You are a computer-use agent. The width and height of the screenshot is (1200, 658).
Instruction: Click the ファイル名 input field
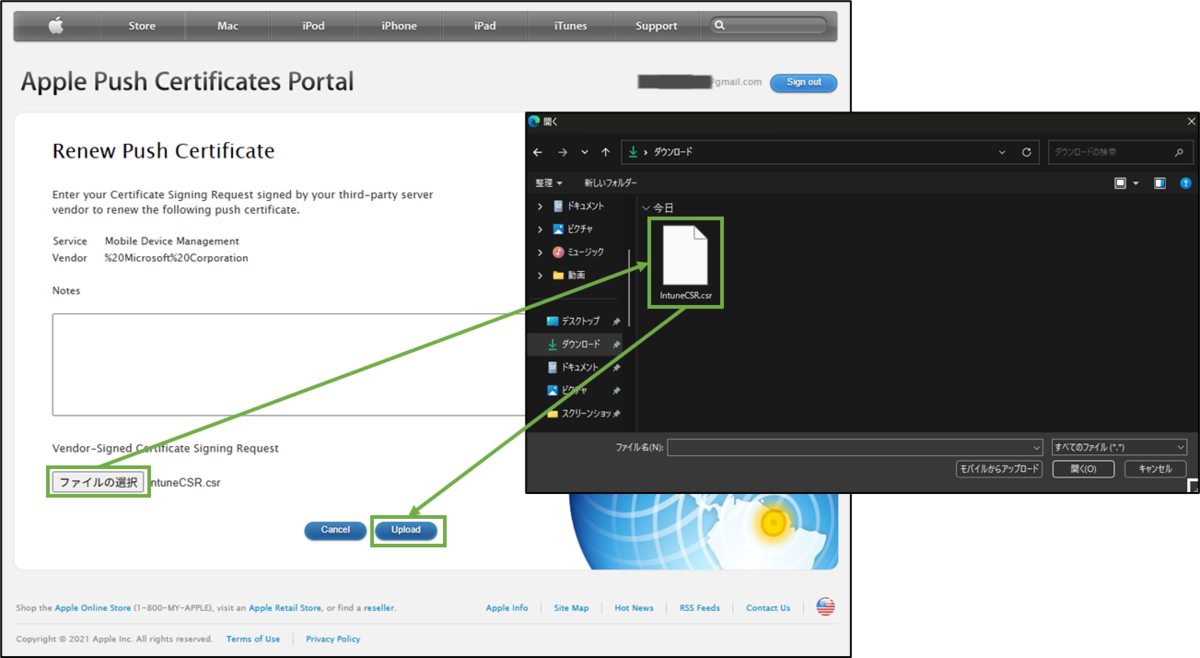[x=849, y=448]
